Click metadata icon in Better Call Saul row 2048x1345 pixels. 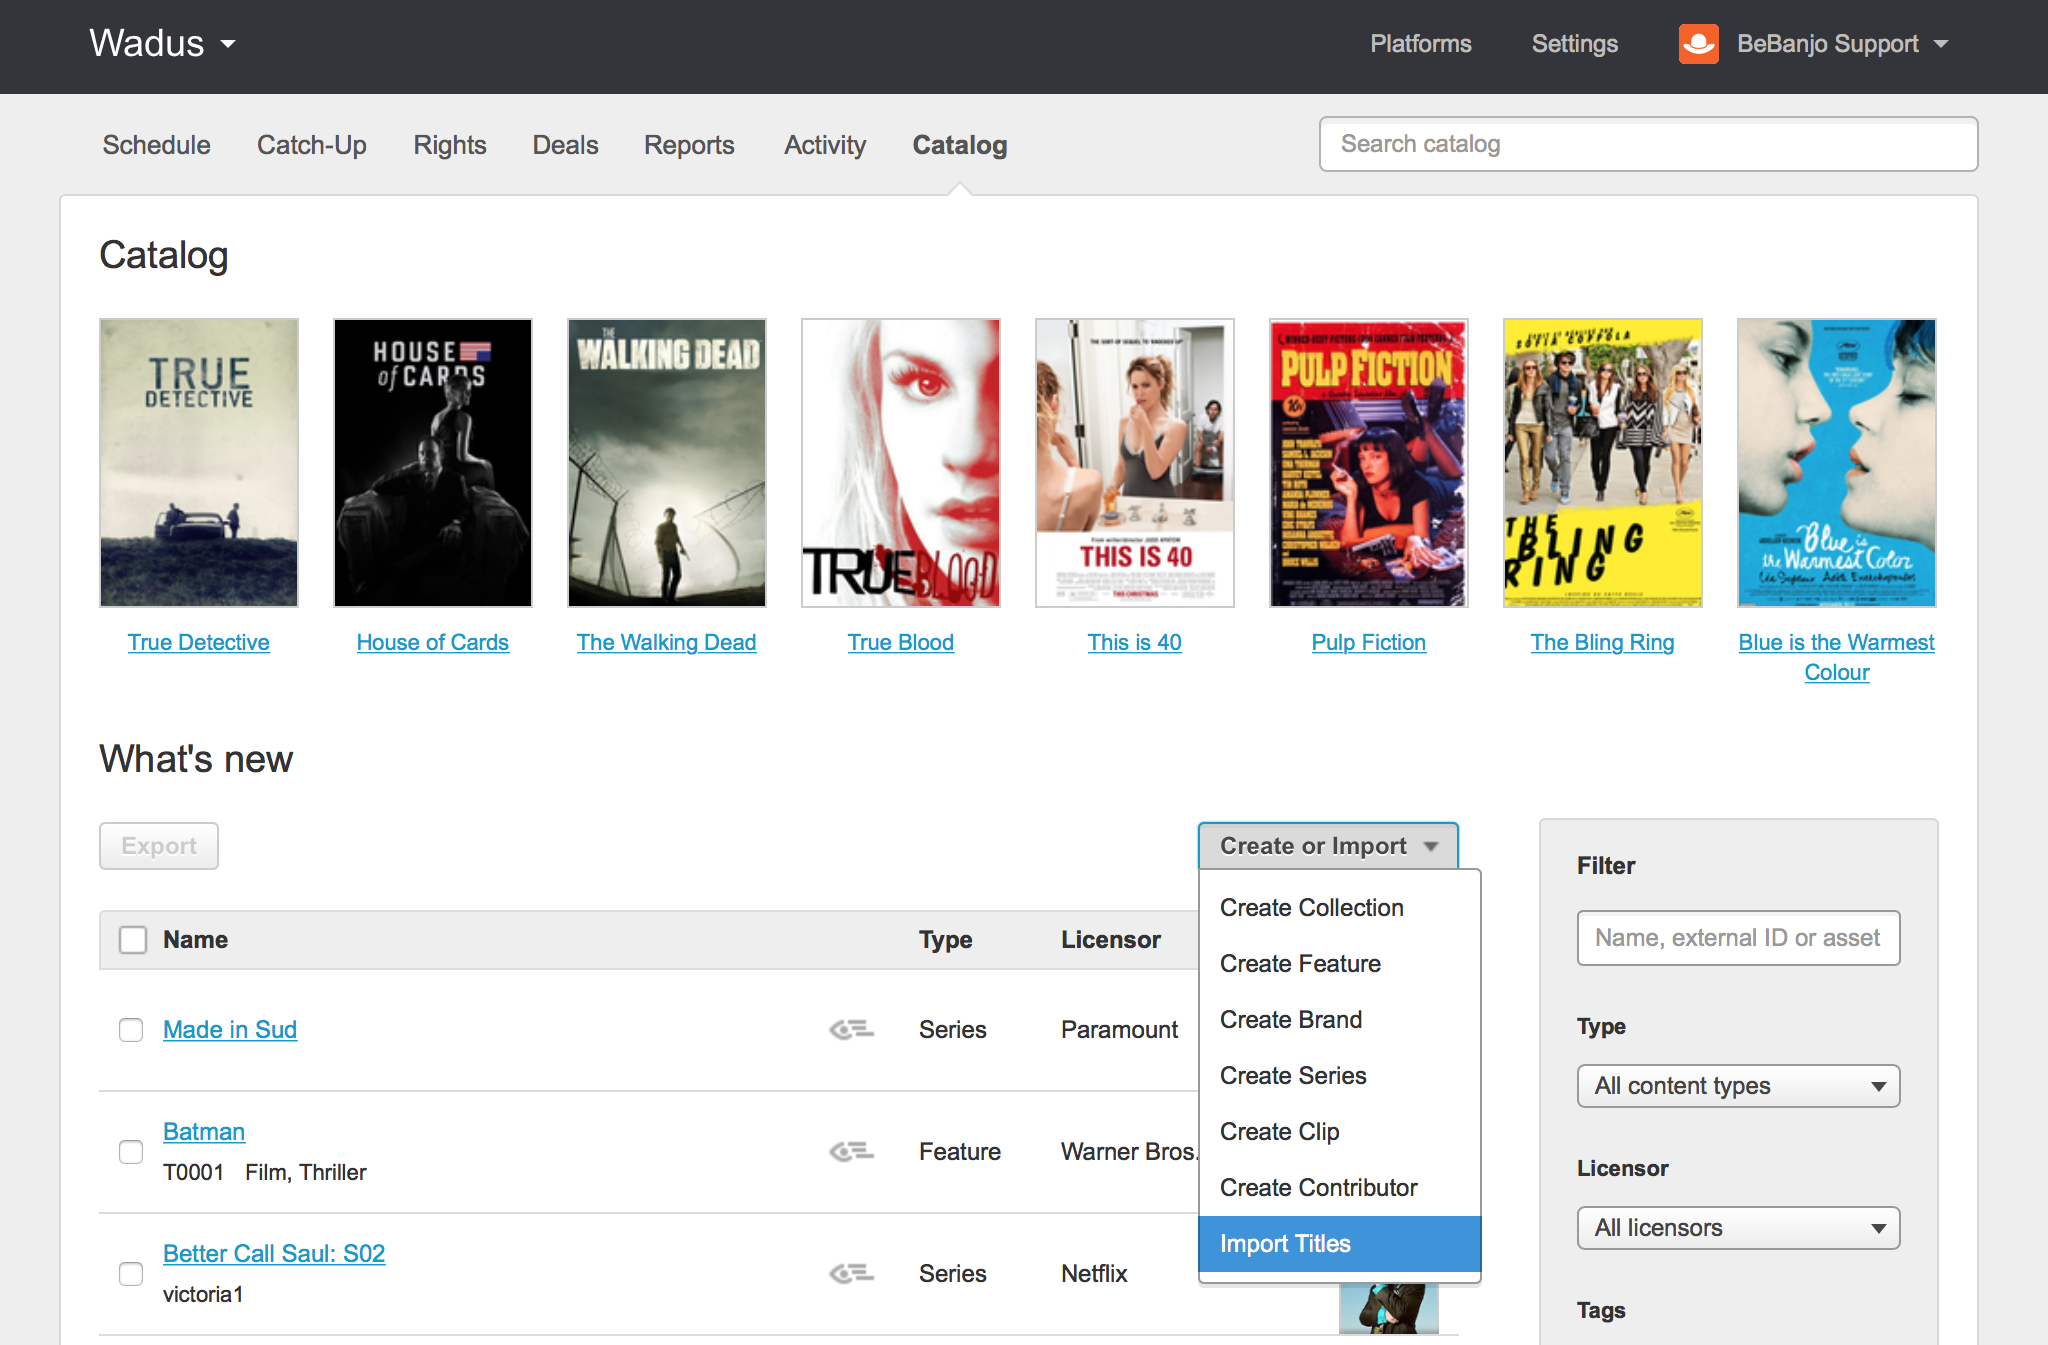click(851, 1273)
